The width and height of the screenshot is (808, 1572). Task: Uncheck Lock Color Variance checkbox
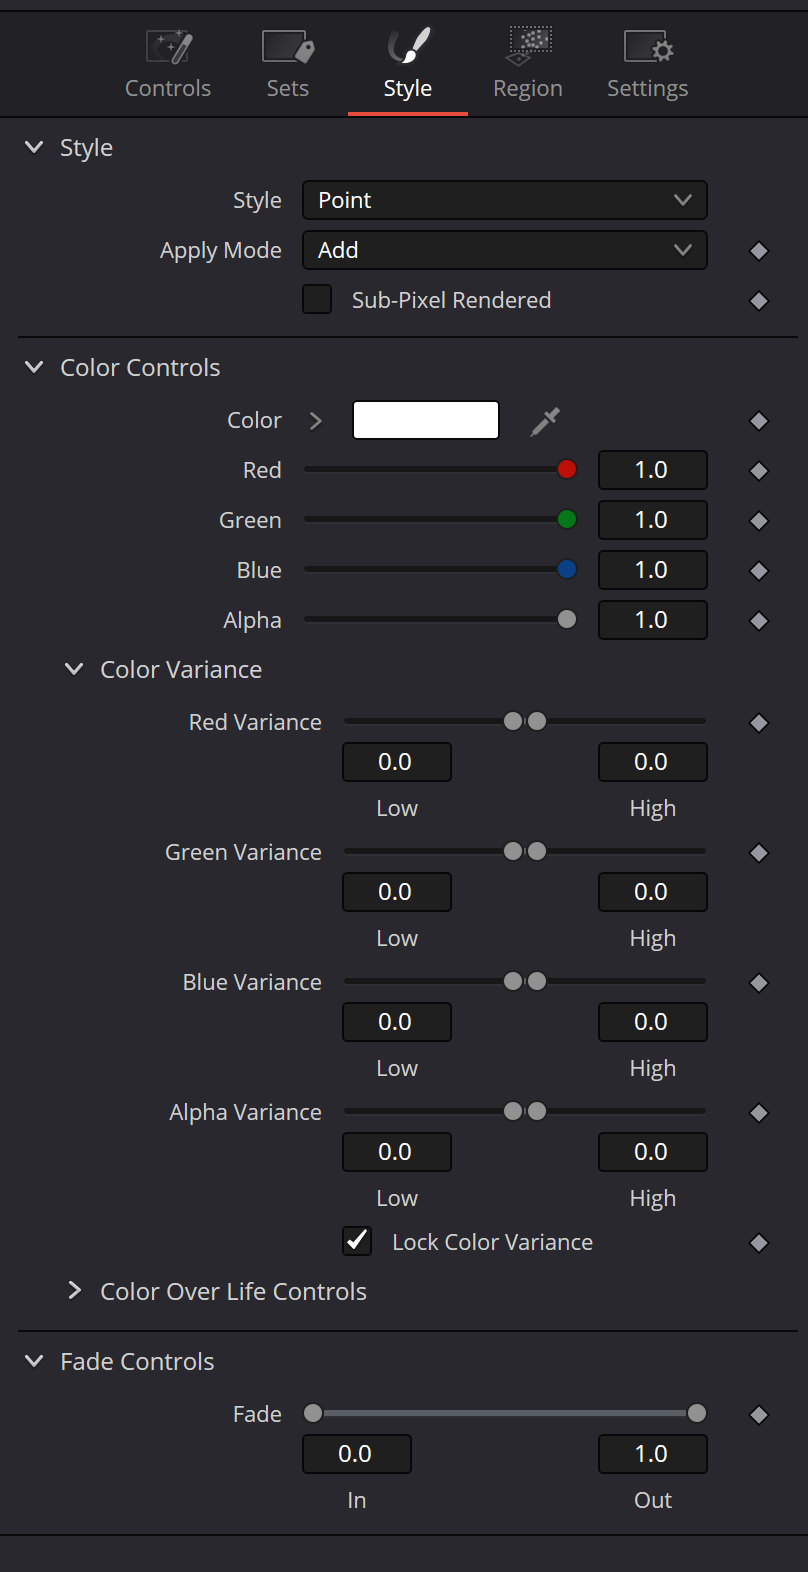pyautogui.click(x=357, y=1241)
